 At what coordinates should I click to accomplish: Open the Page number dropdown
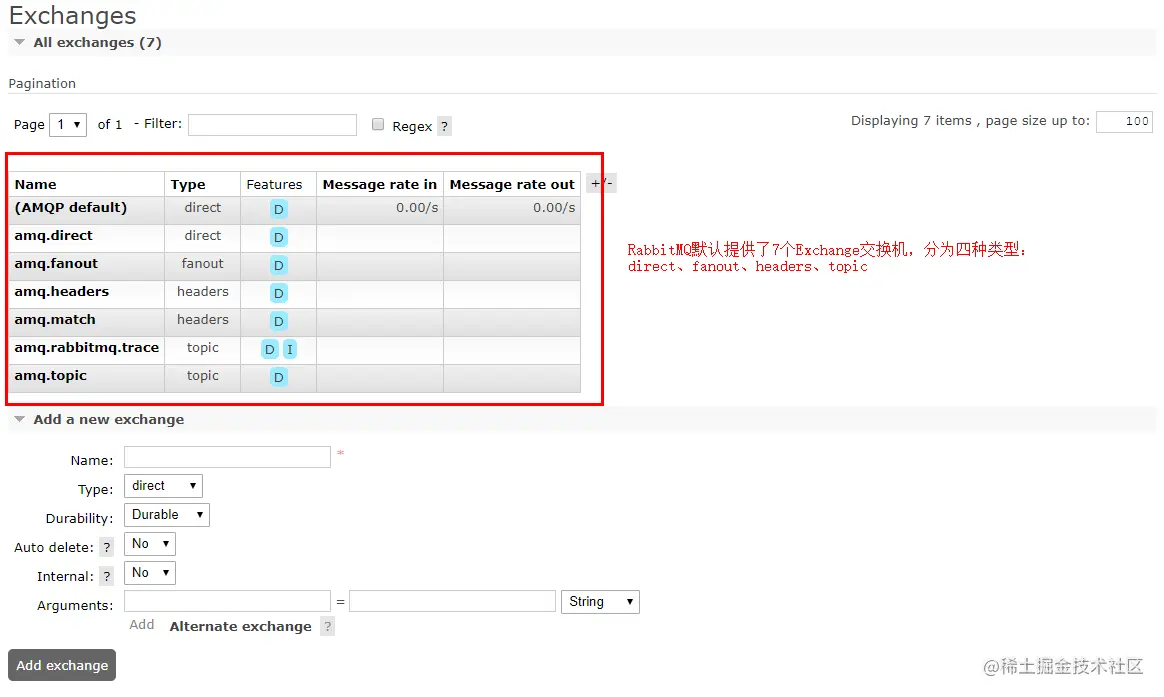68,125
